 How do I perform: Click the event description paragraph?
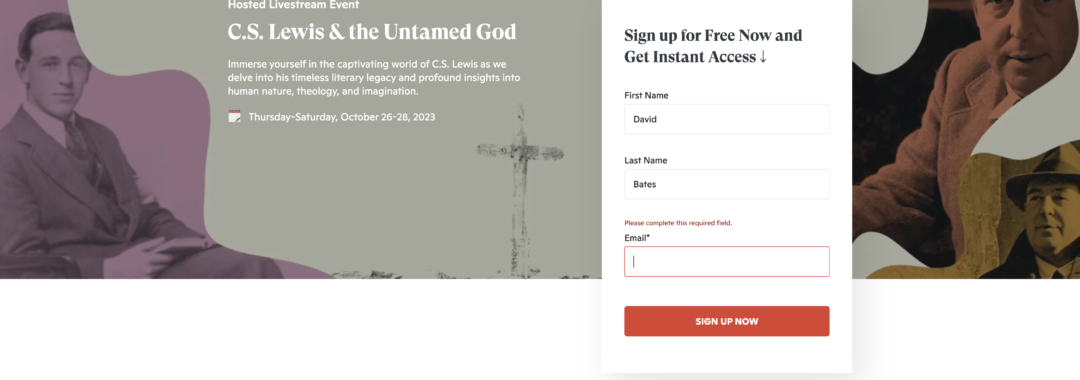(x=374, y=77)
